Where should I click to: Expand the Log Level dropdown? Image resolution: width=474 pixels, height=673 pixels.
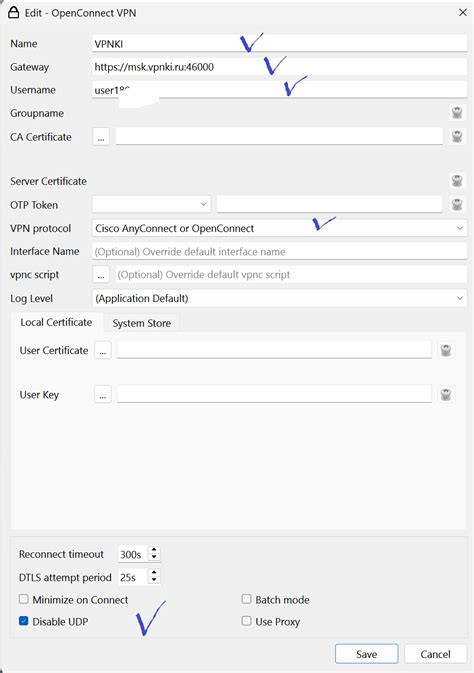tap(280, 298)
